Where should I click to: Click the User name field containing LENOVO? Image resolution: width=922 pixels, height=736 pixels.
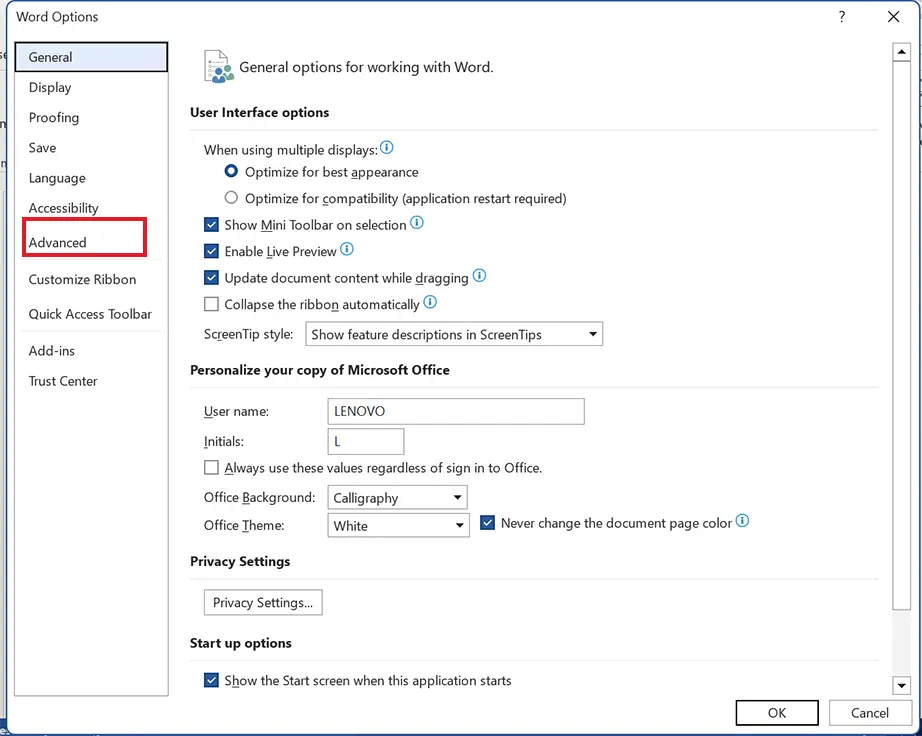point(456,411)
